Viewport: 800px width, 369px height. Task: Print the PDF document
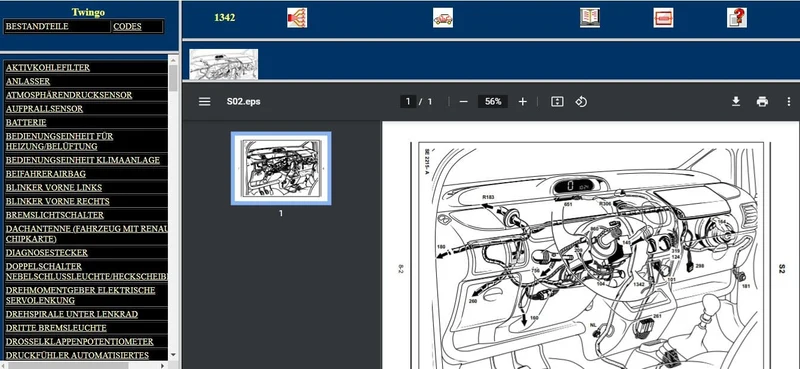(762, 102)
